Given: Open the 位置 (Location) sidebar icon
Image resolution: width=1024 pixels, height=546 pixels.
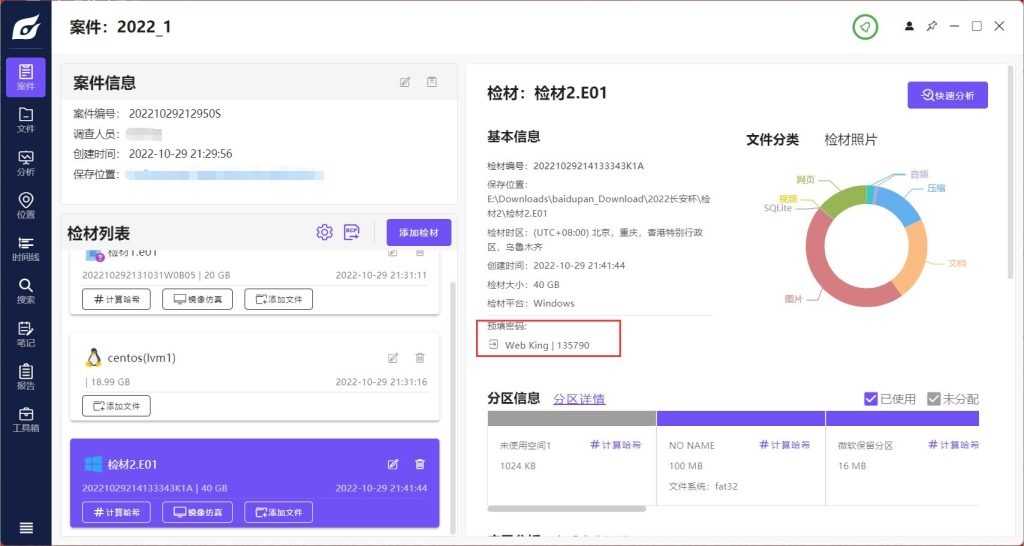Looking at the screenshot, I should (x=25, y=205).
